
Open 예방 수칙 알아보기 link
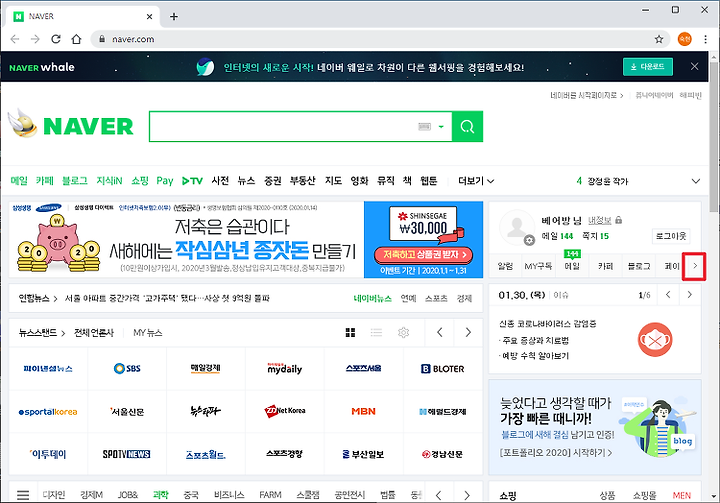[535, 356]
